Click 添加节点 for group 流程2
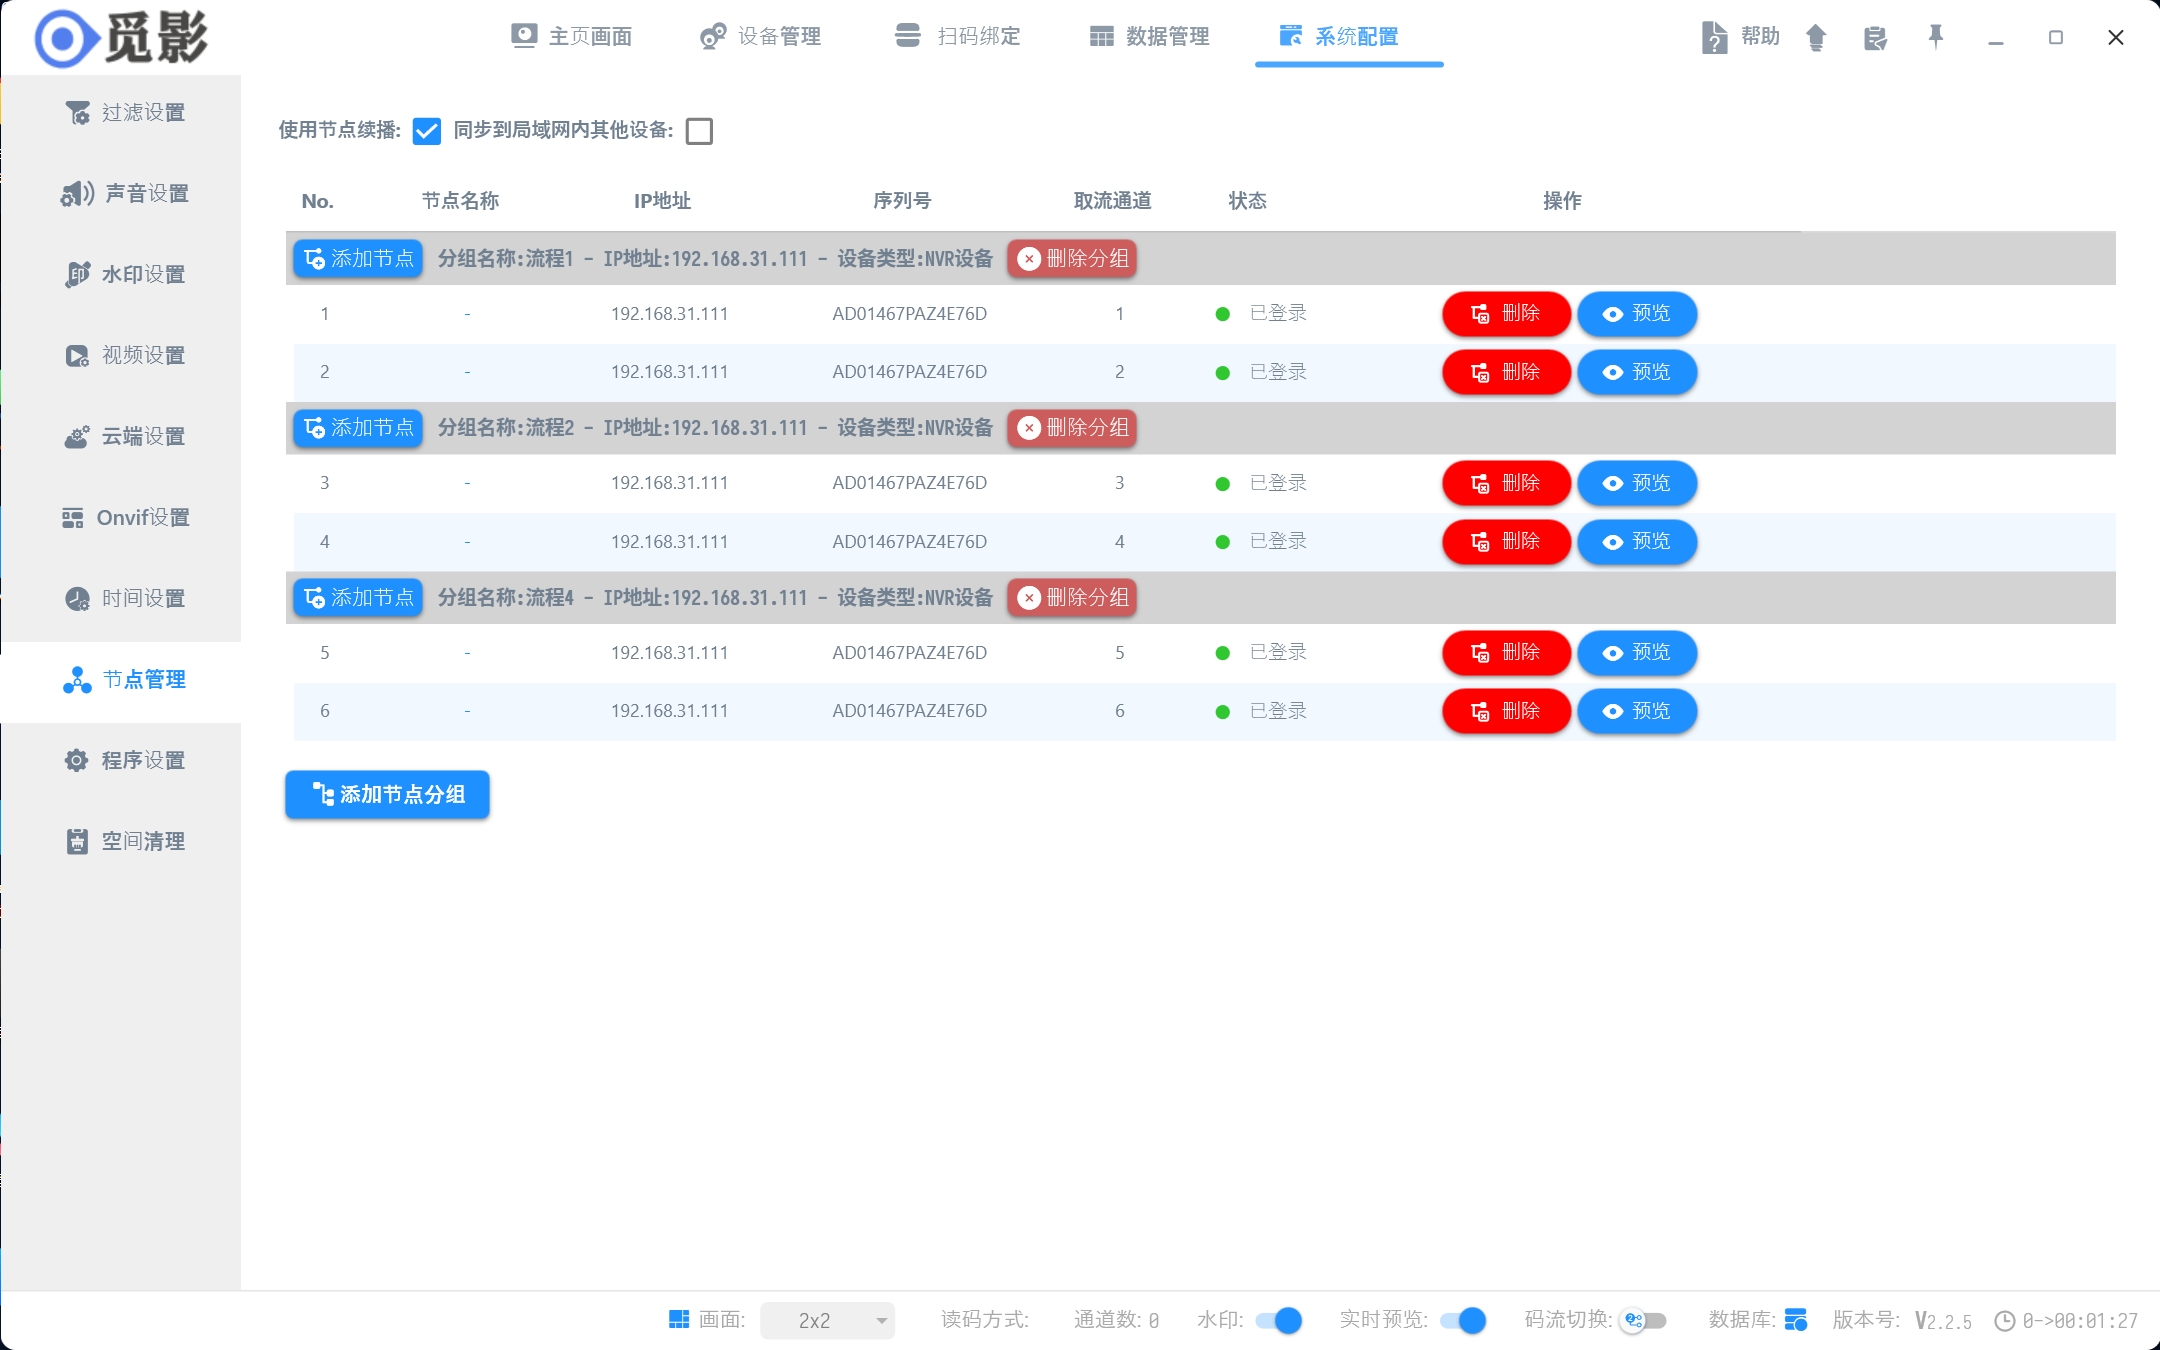Screen dimensions: 2160x1350 point(358,428)
